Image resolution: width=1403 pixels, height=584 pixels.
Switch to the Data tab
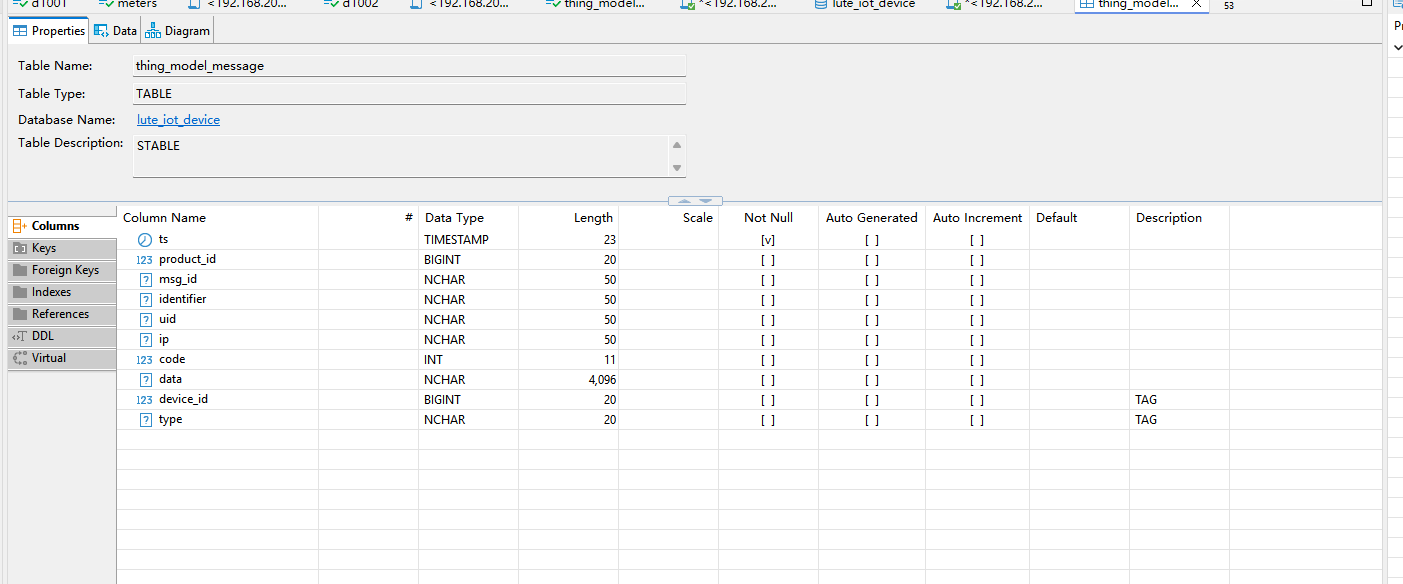(x=115, y=31)
